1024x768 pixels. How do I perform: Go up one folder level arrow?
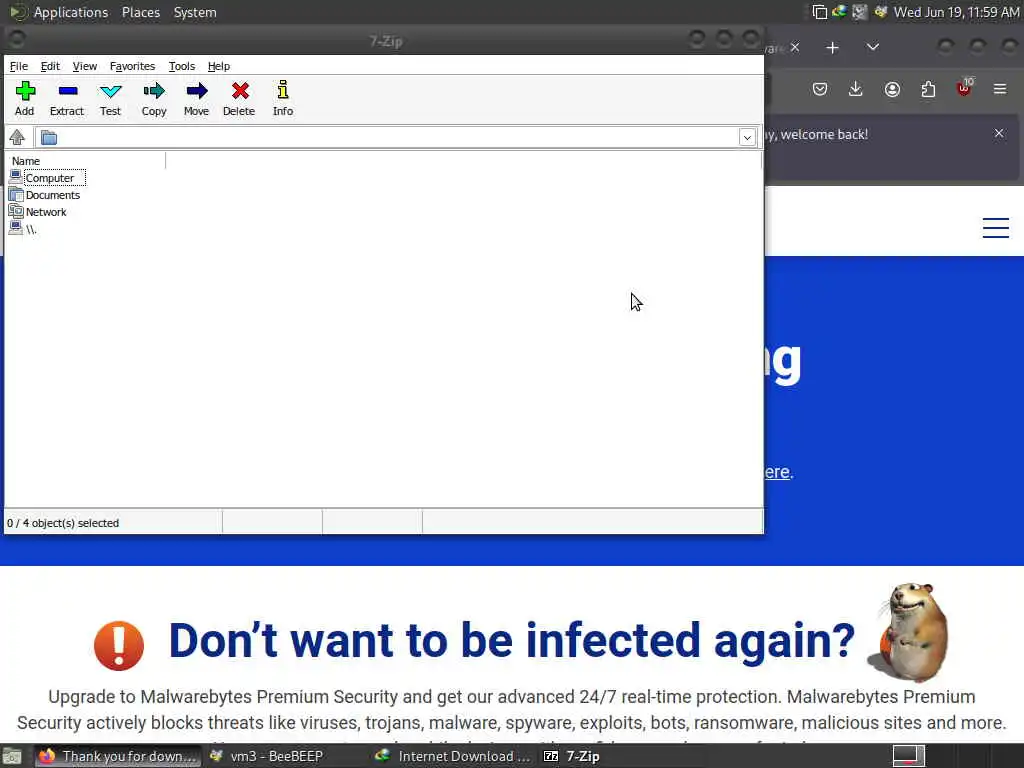[17, 137]
